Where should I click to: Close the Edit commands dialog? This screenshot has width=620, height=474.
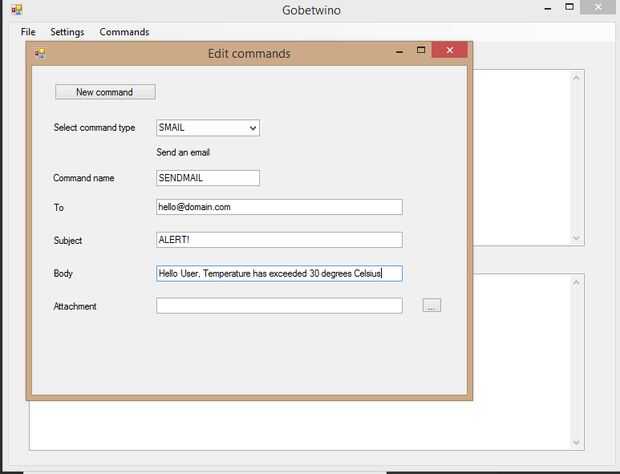point(450,50)
